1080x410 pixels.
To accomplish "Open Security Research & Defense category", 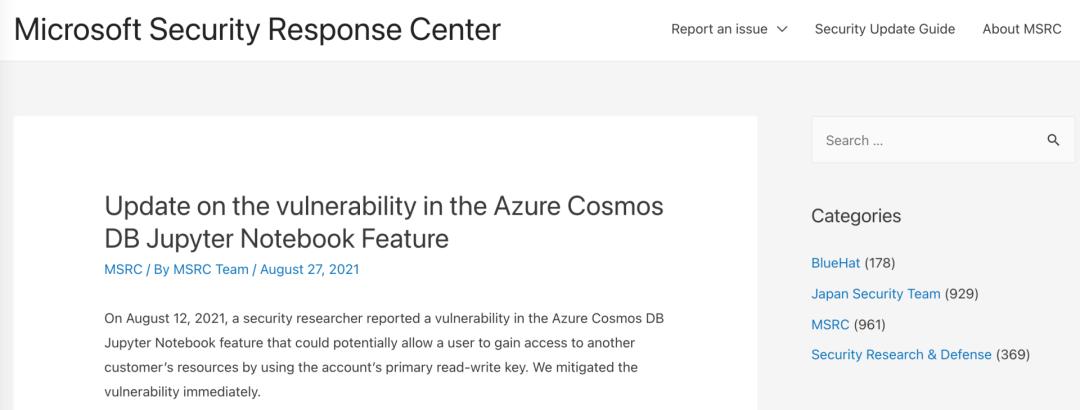I will point(901,354).
